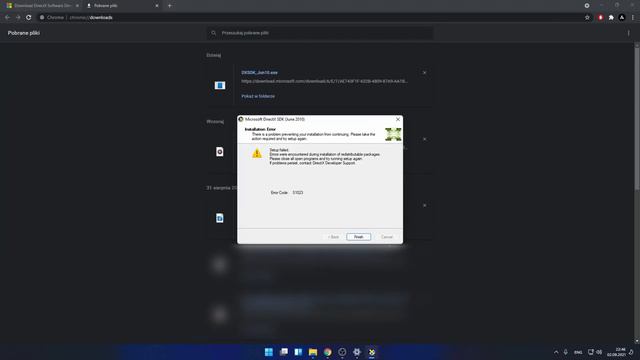The width and height of the screenshot is (640, 360).
Task: Open Task View from the taskbar
Action: click(284, 352)
